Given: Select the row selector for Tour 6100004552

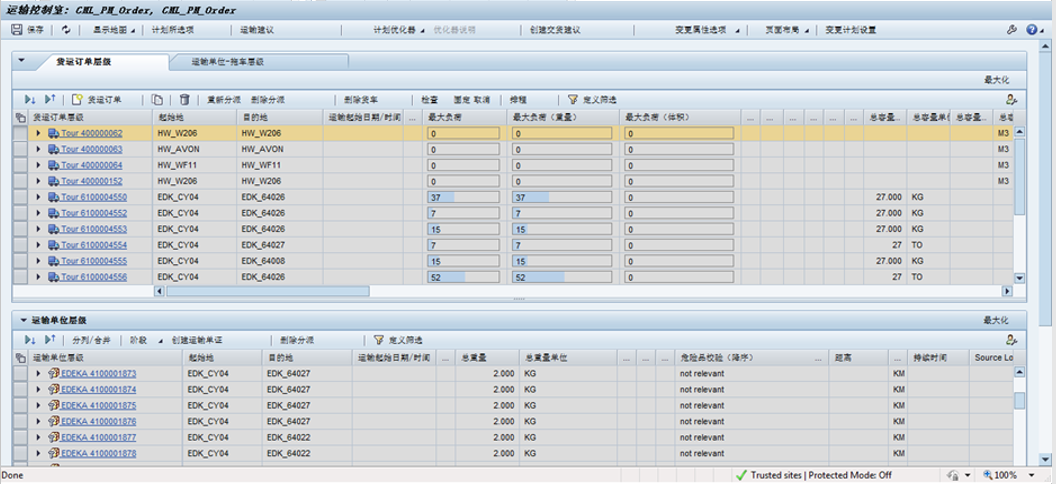Looking at the screenshot, I should click(21, 213).
